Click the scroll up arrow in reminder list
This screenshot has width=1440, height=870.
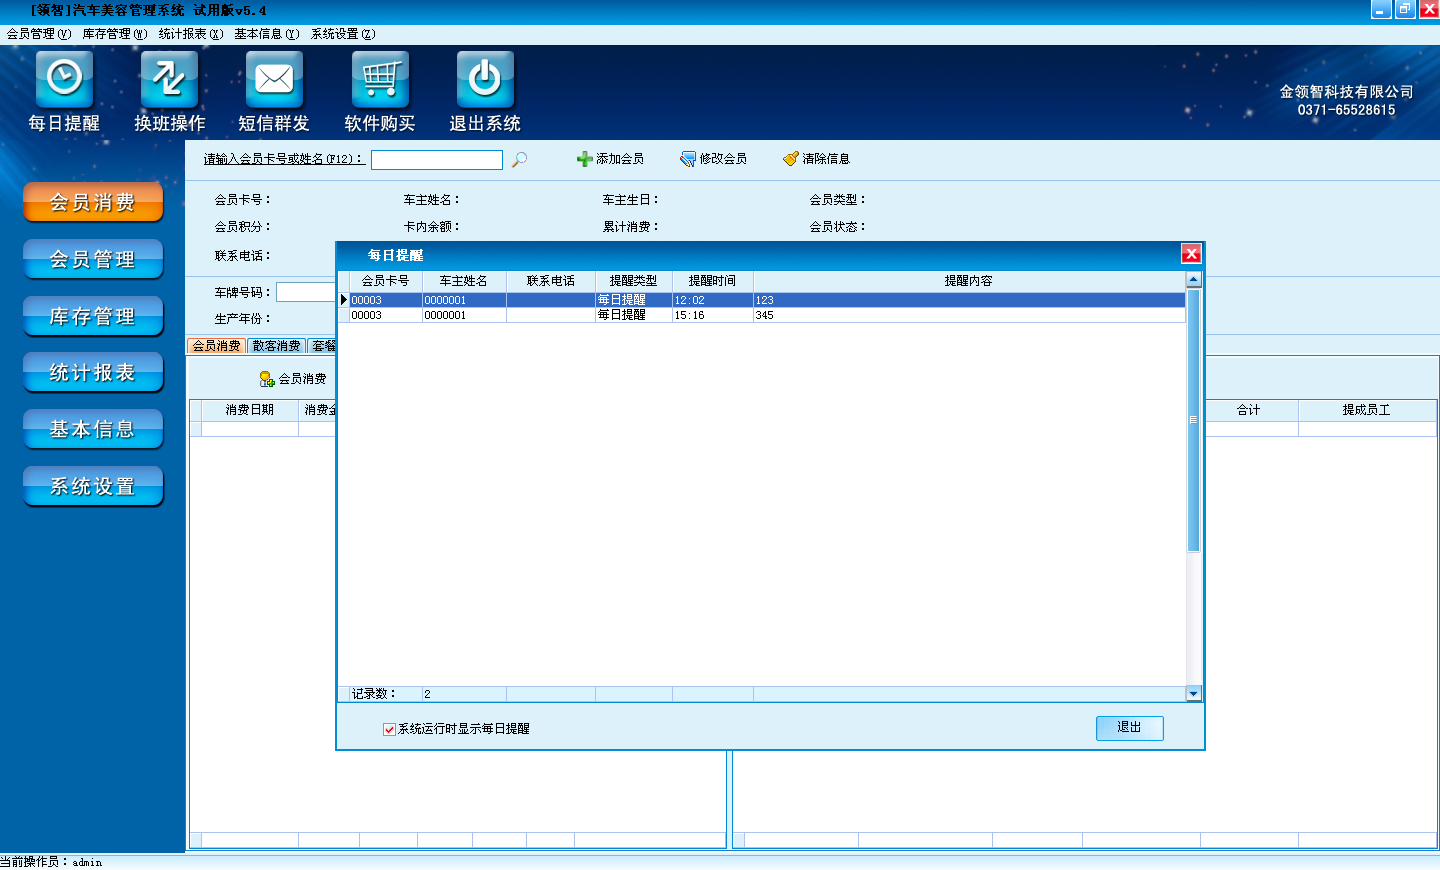point(1193,280)
